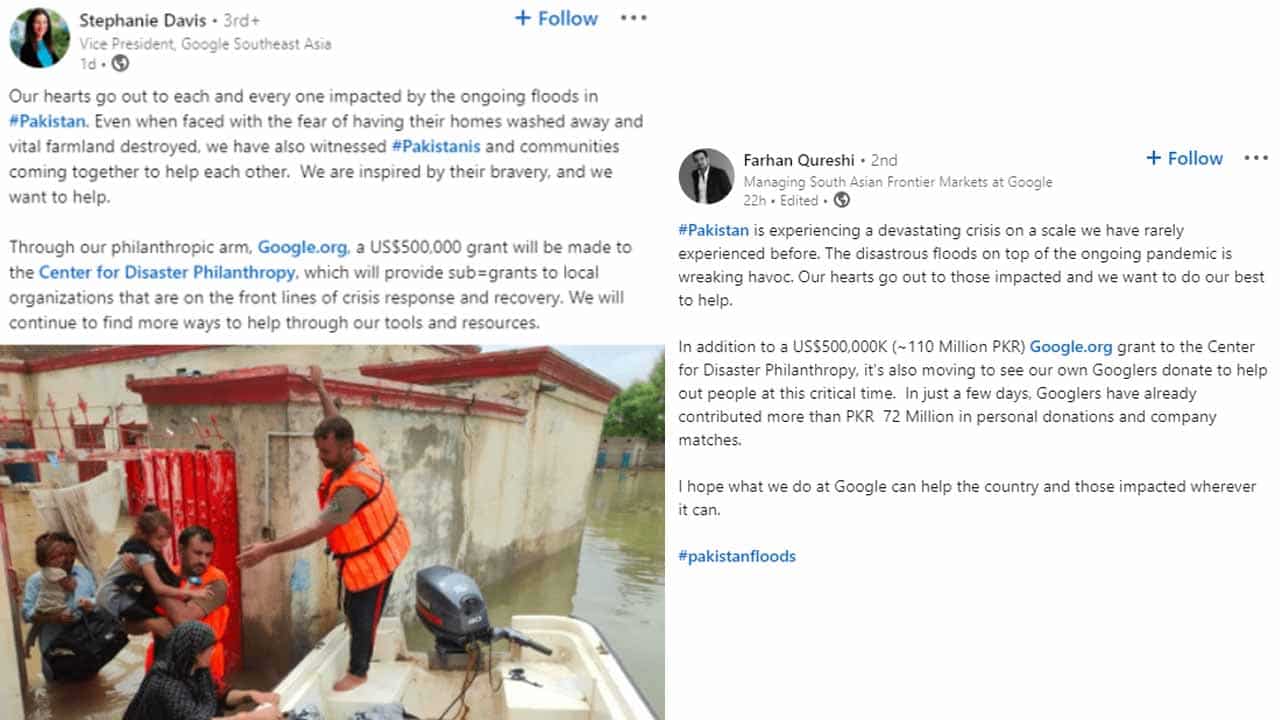1280x720 pixels.
Task: Click globe visibility icon on Stephanie's post
Action: click(120, 64)
